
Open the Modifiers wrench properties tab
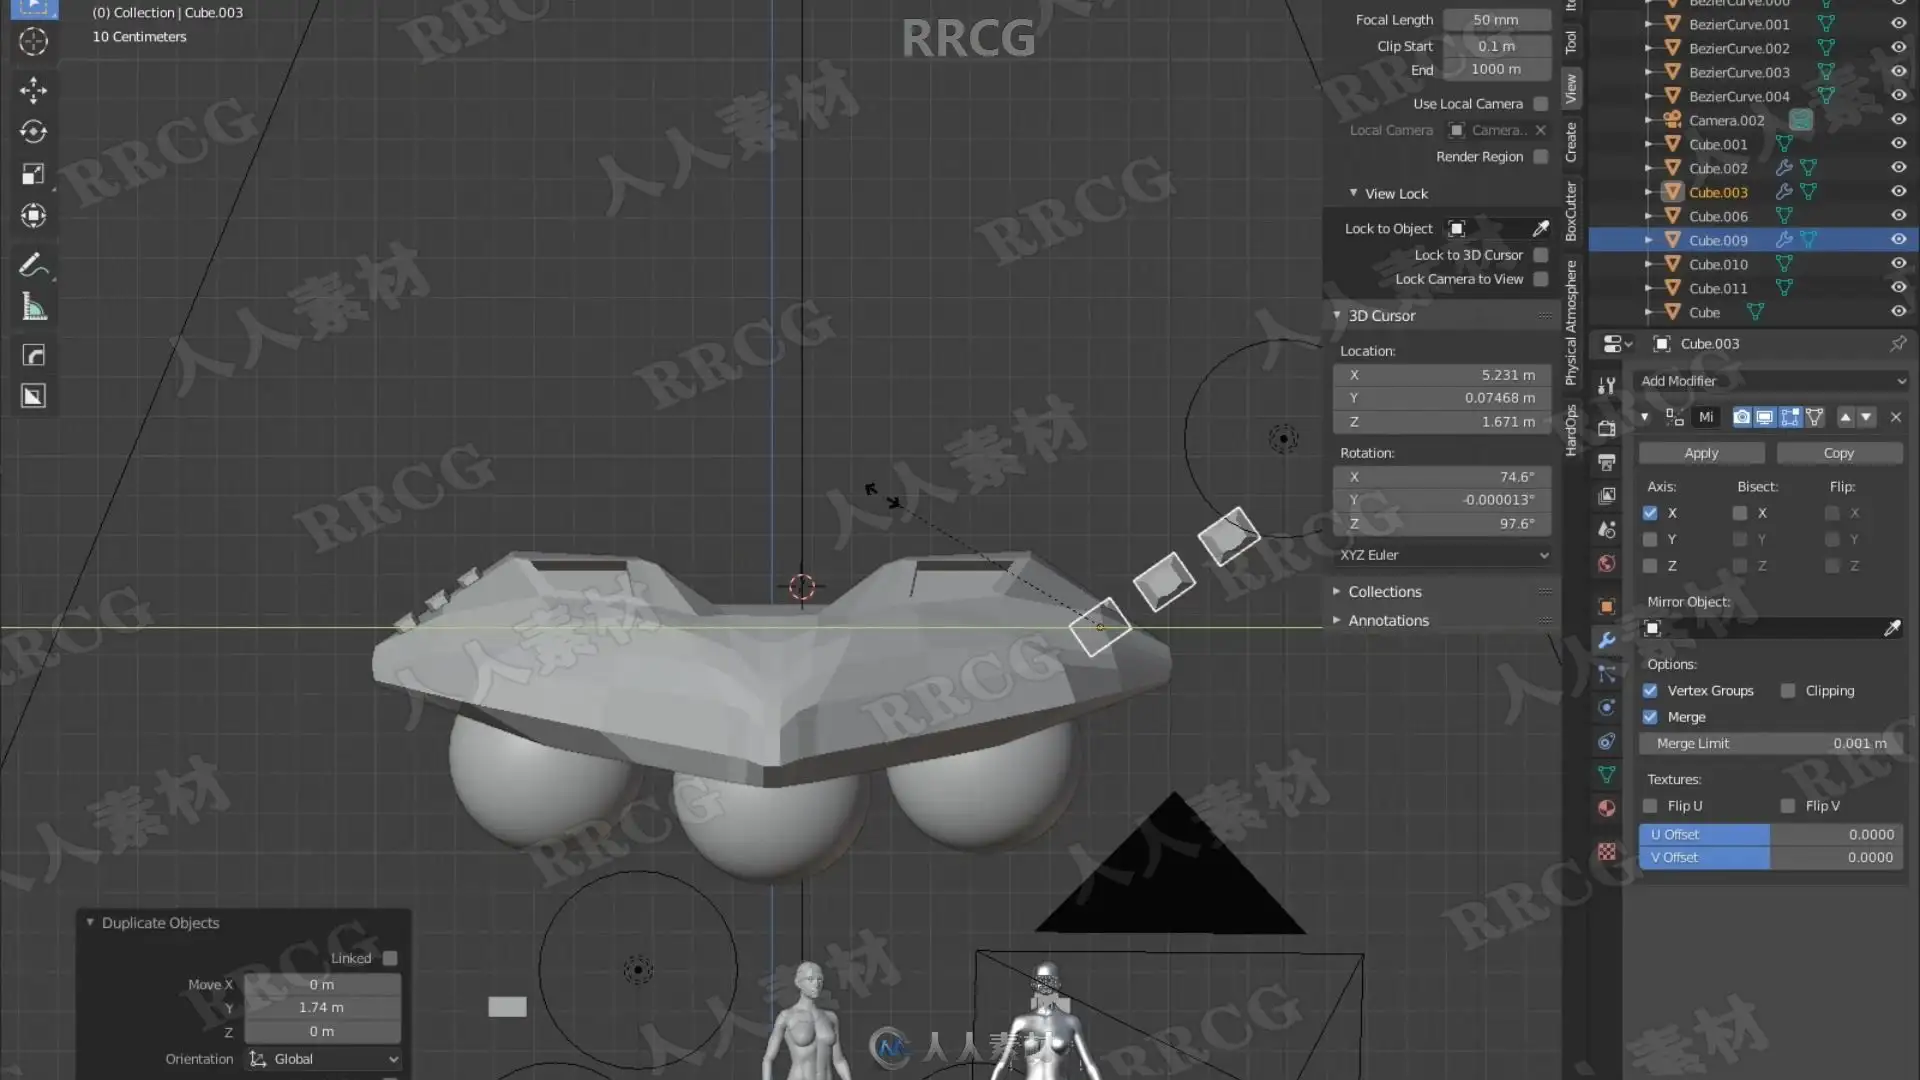click(1607, 640)
